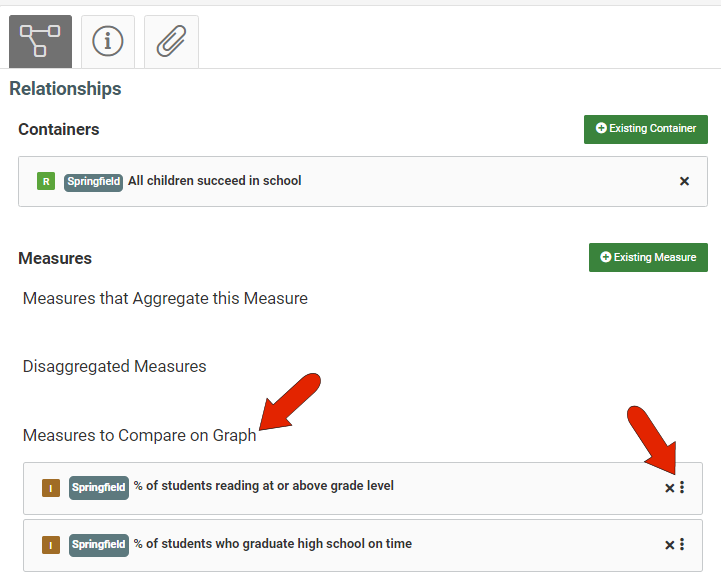The height and width of the screenshot is (579, 721).
Task: Remove the graduate high school measure
Action: click(x=670, y=545)
